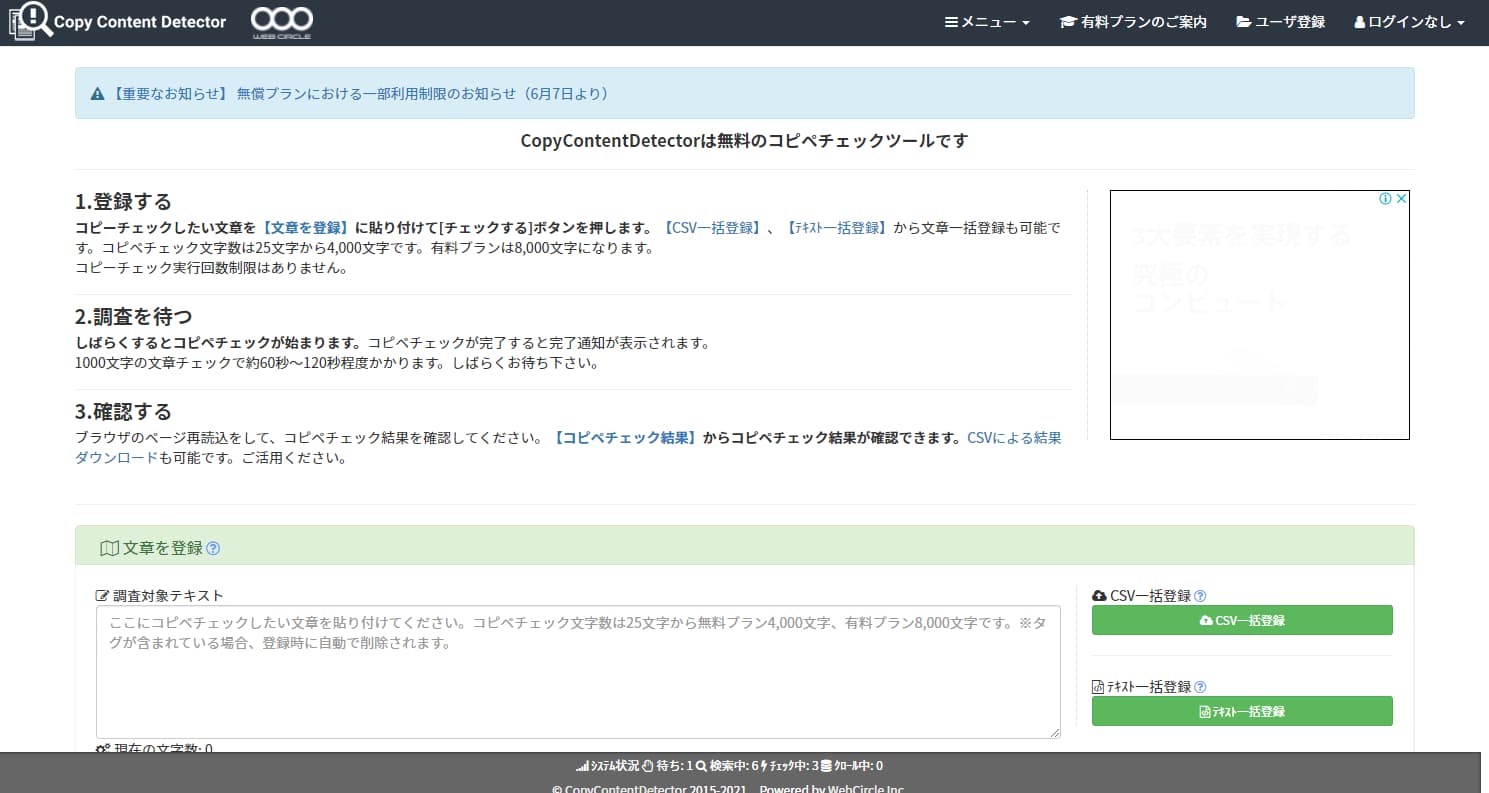The width and height of the screenshot is (1489, 793).
Task: Open the help icon next to the ﾃｷｽﾄ一括登録 label
Action: coord(1200,687)
